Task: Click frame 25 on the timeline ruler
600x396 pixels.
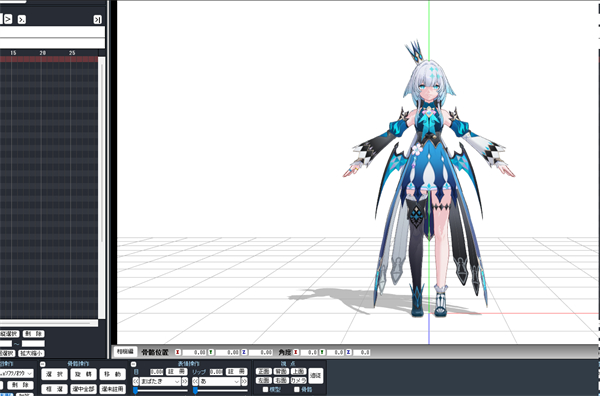Action: click(x=72, y=53)
